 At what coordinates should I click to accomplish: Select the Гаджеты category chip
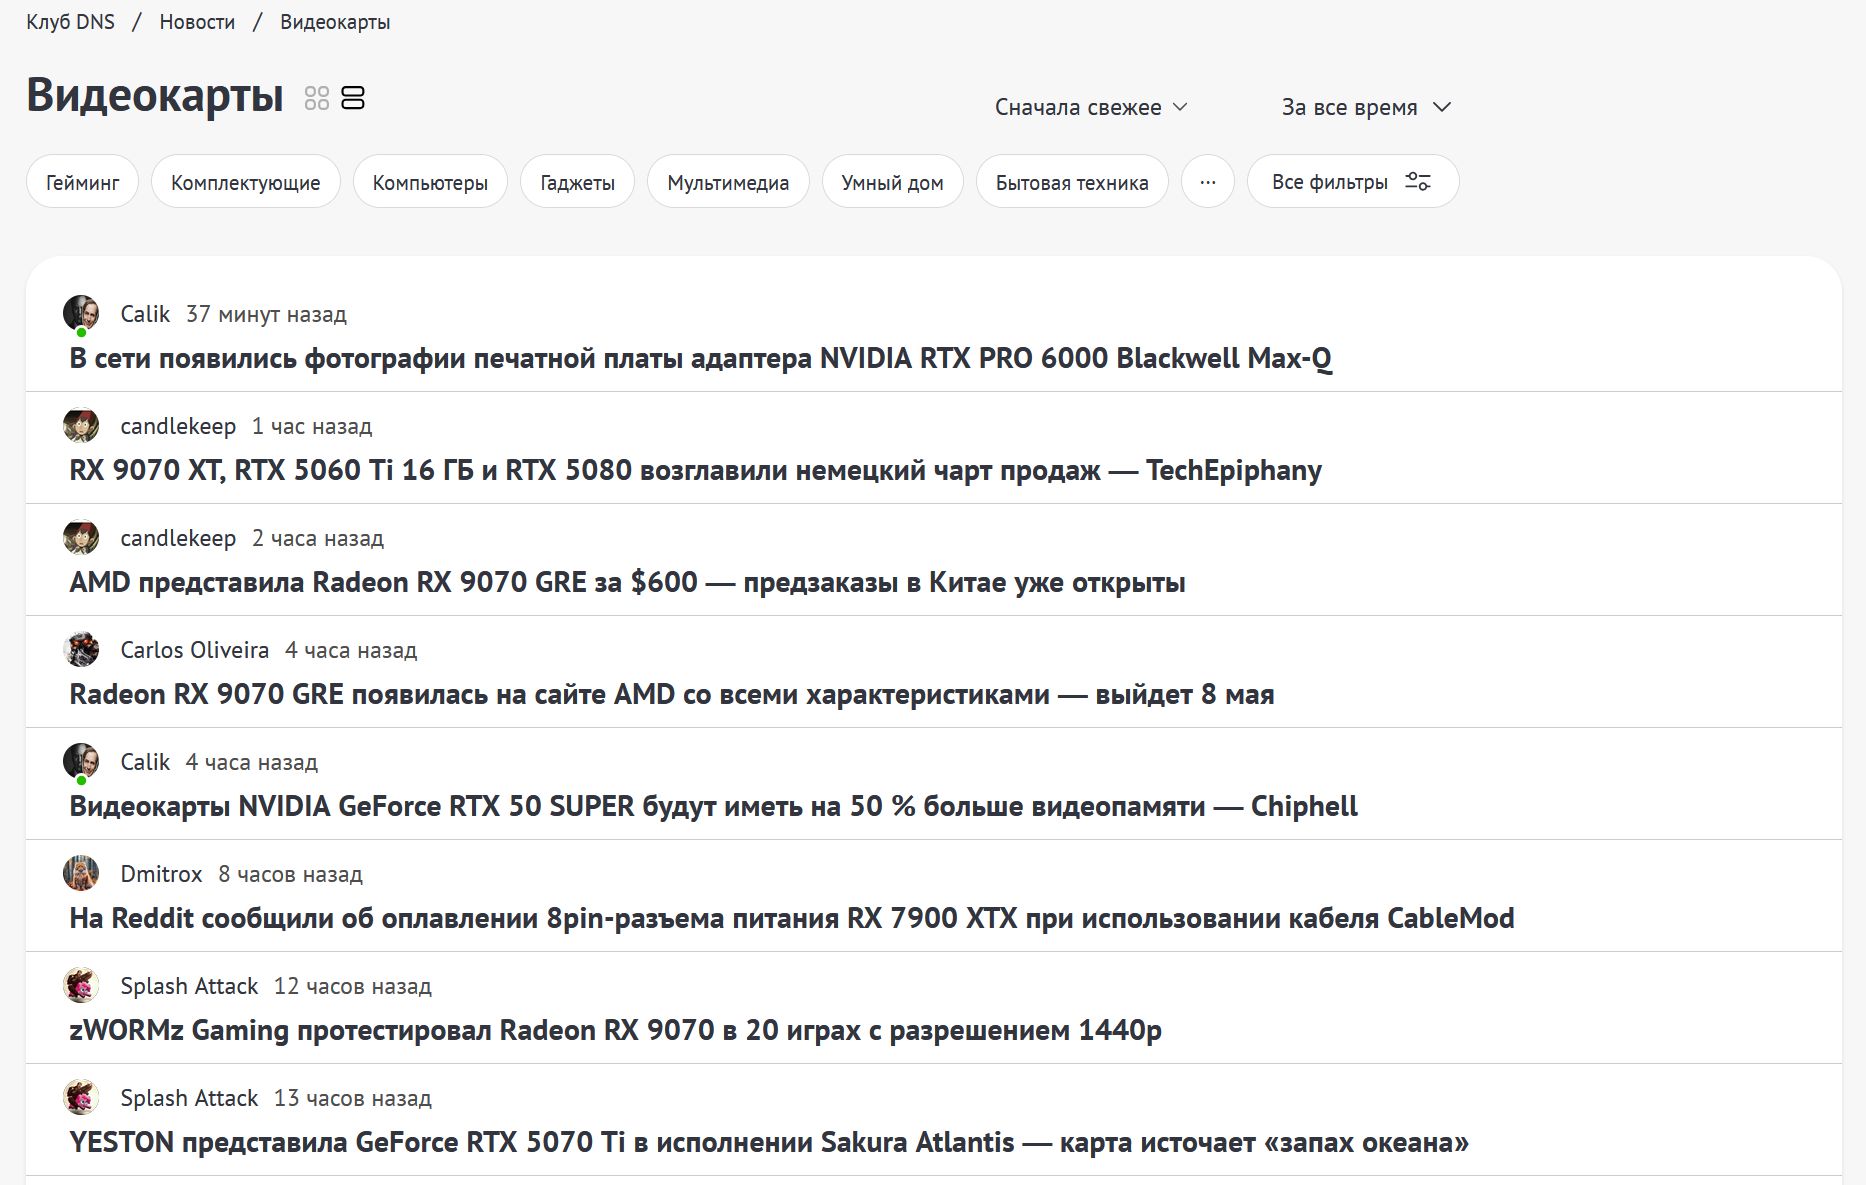click(x=577, y=182)
